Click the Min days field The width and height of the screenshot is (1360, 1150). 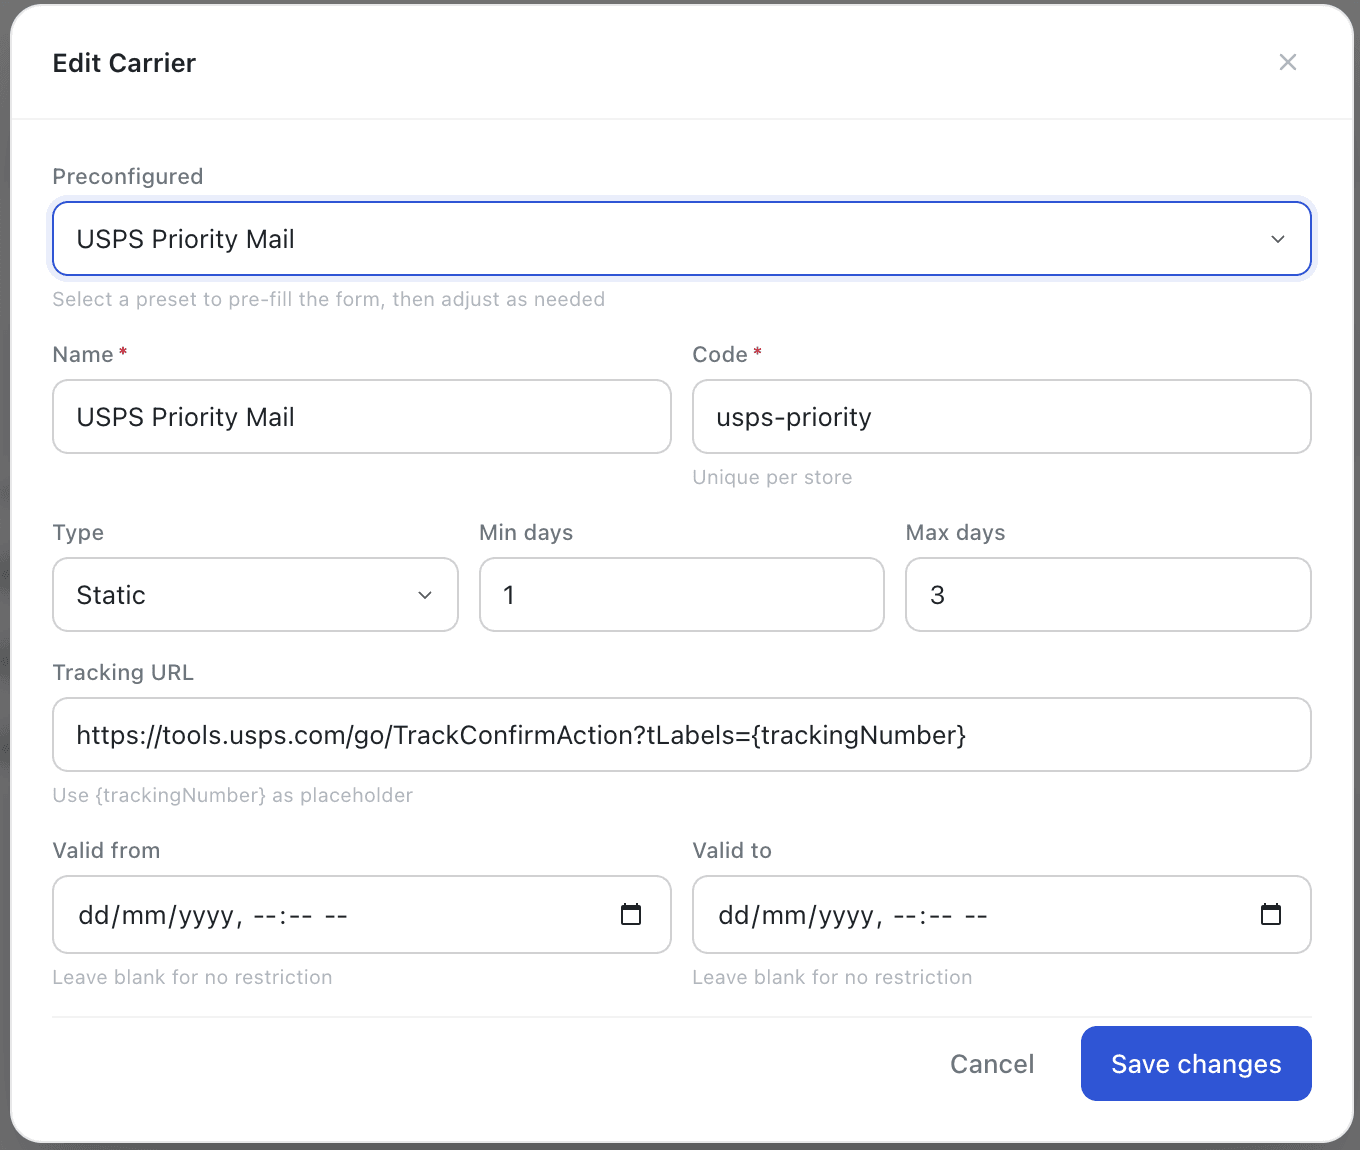pyautogui.click(x=682, y=595)
